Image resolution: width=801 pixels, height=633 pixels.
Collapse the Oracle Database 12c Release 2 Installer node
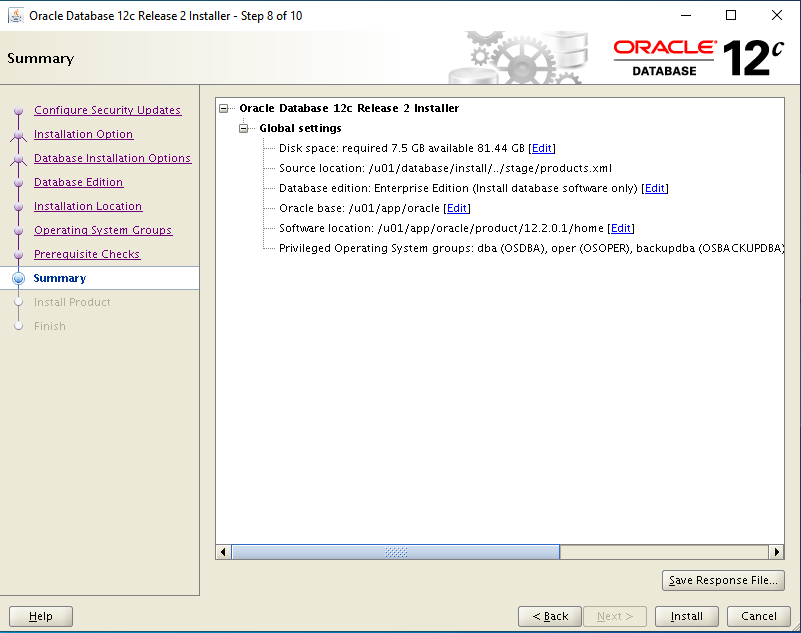(x=224, y=108)
